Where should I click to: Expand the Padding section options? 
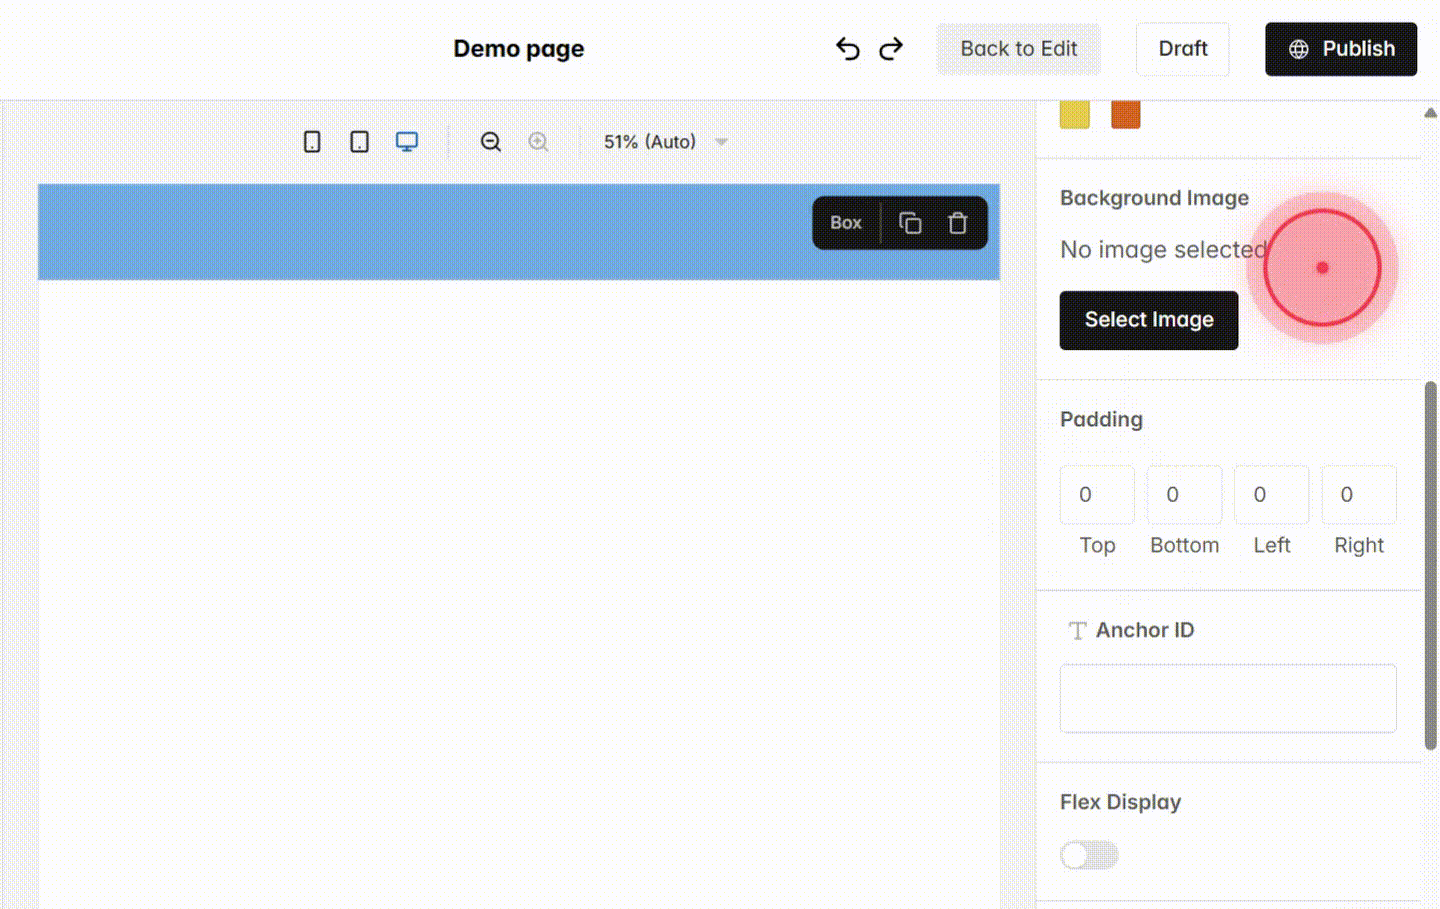[x=1101, y=419]
